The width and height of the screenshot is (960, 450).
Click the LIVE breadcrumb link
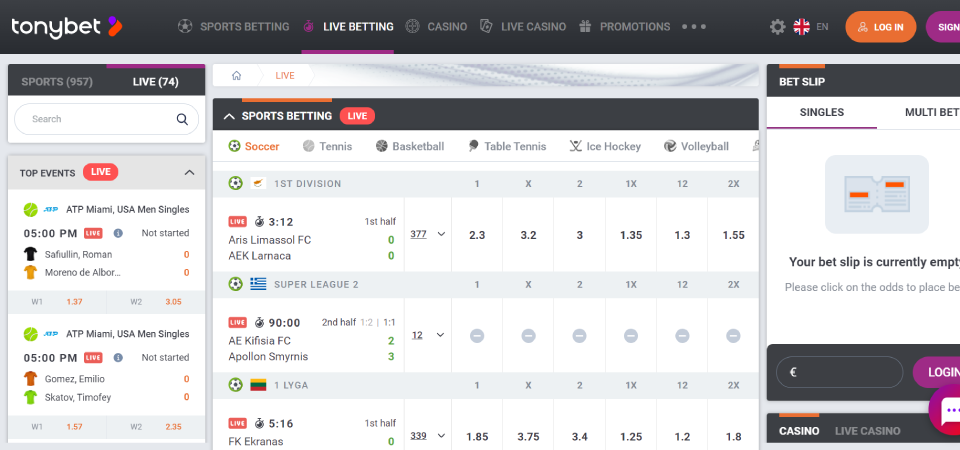coord(285,76)
